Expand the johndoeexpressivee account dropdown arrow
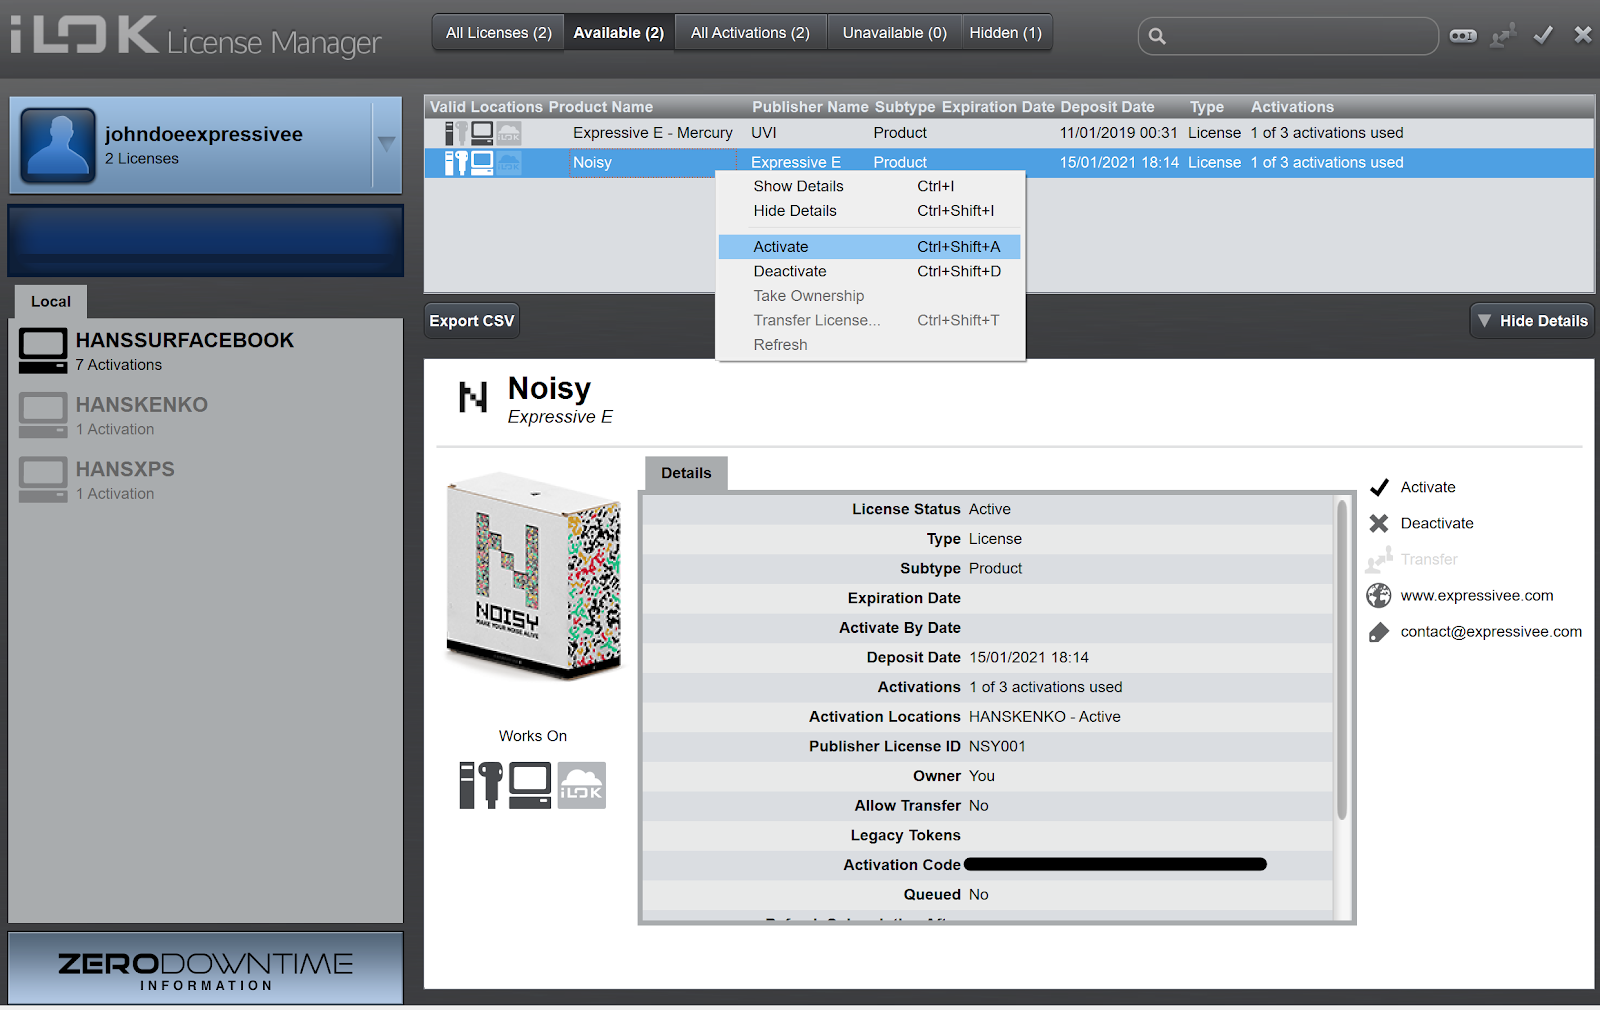 coord(387,145)
